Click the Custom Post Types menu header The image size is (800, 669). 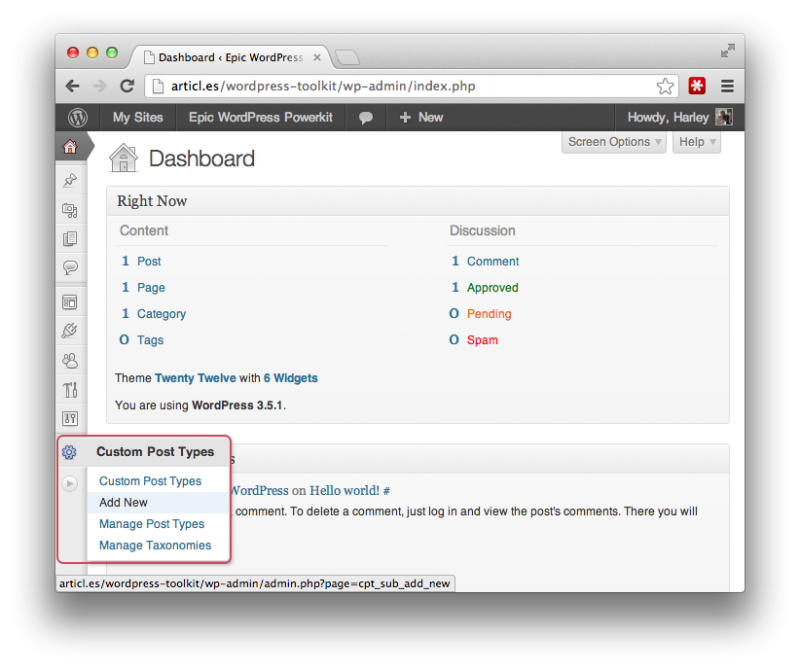coord(155,452)
